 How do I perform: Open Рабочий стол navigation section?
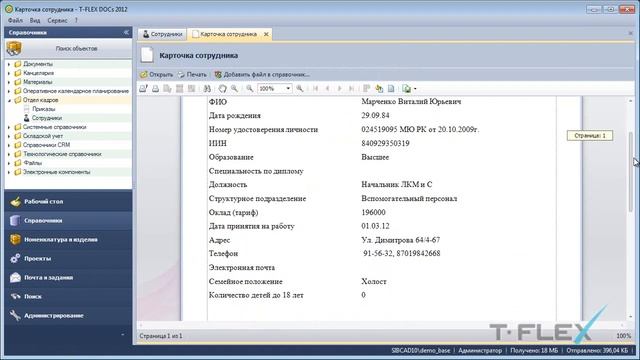tap(68, 202)
